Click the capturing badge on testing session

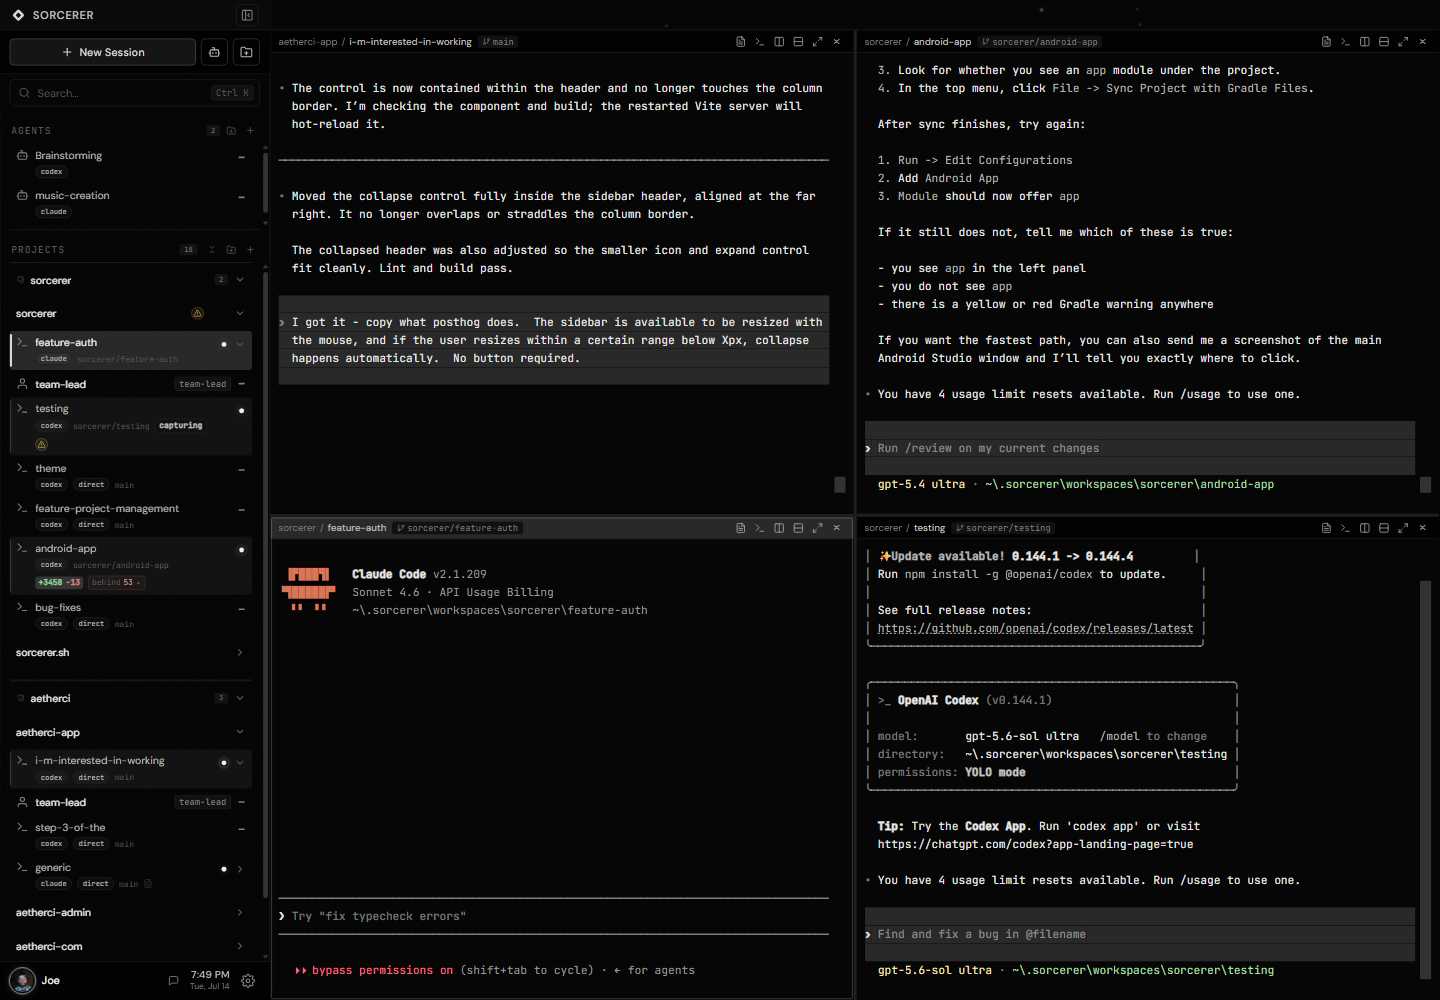point(181,426)
